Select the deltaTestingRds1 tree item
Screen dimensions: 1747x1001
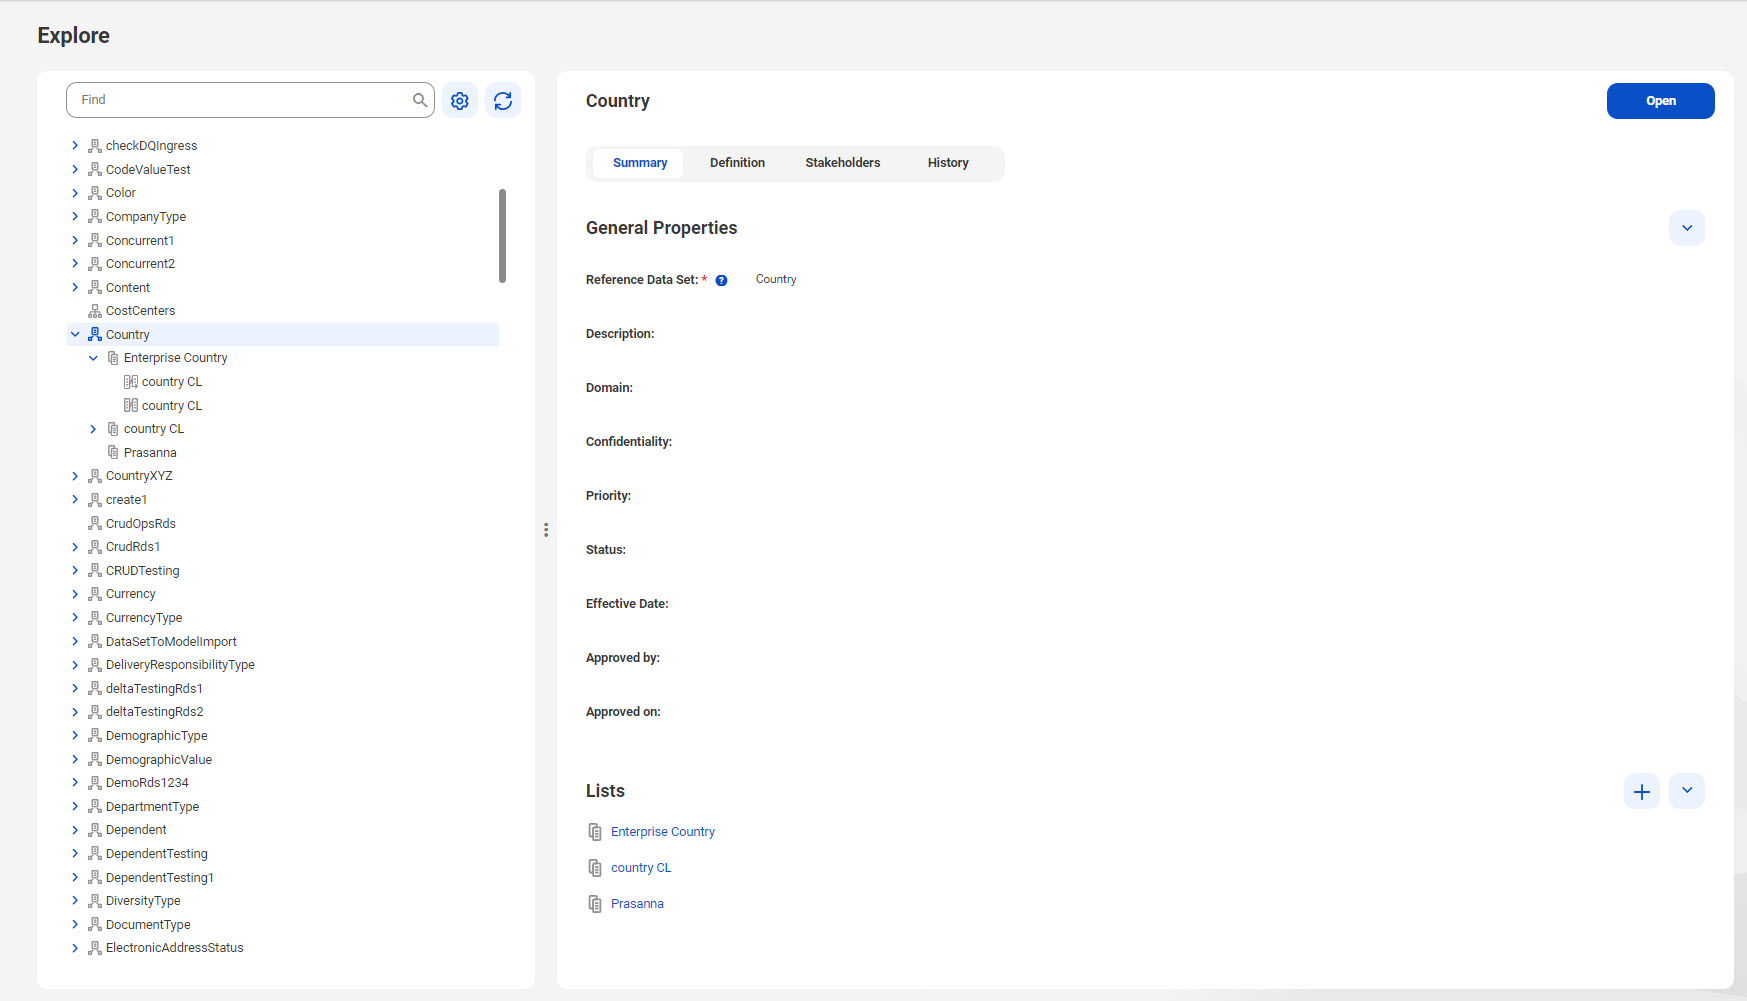click(154, 689)
